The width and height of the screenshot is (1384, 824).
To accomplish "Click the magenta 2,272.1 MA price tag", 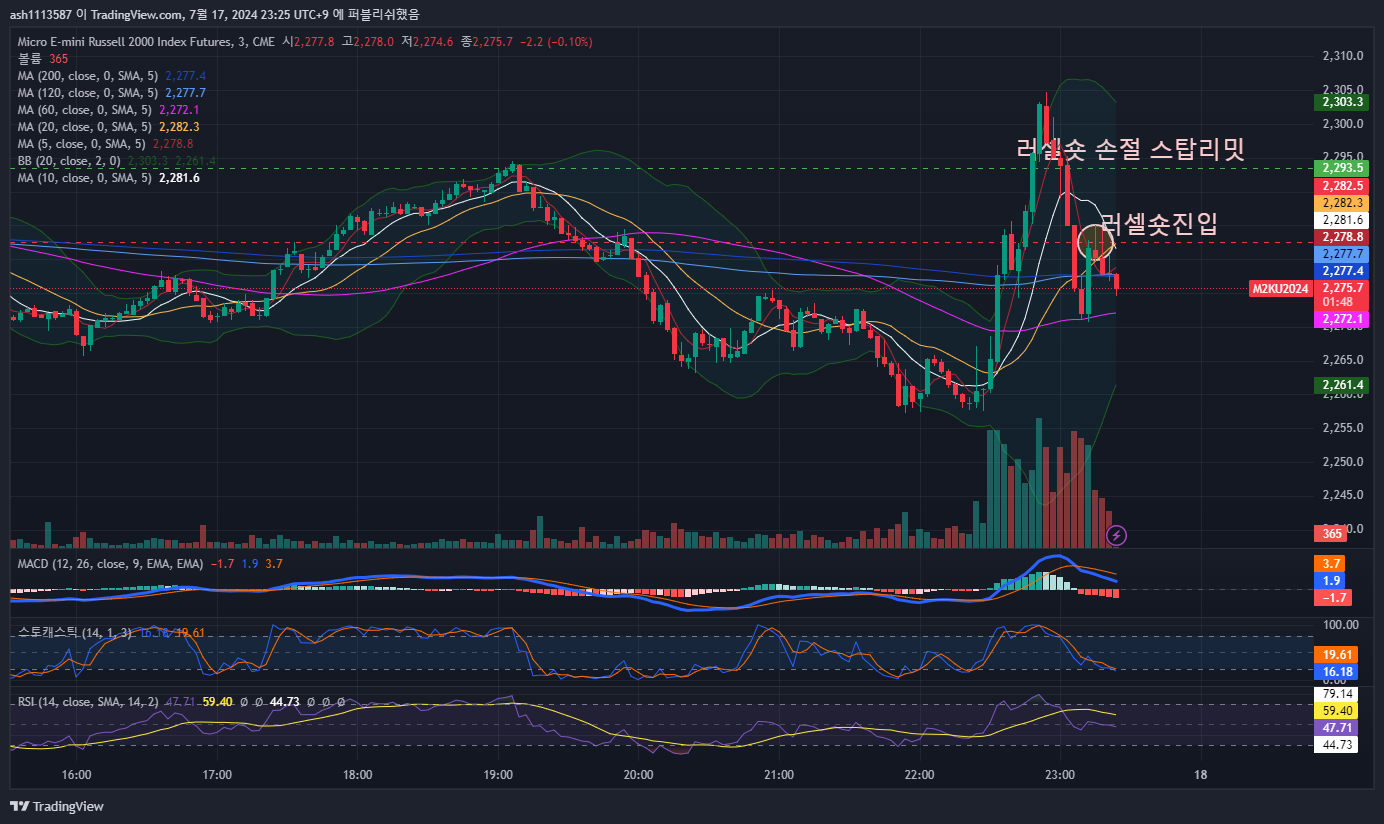I will [x=1341, y=319].
